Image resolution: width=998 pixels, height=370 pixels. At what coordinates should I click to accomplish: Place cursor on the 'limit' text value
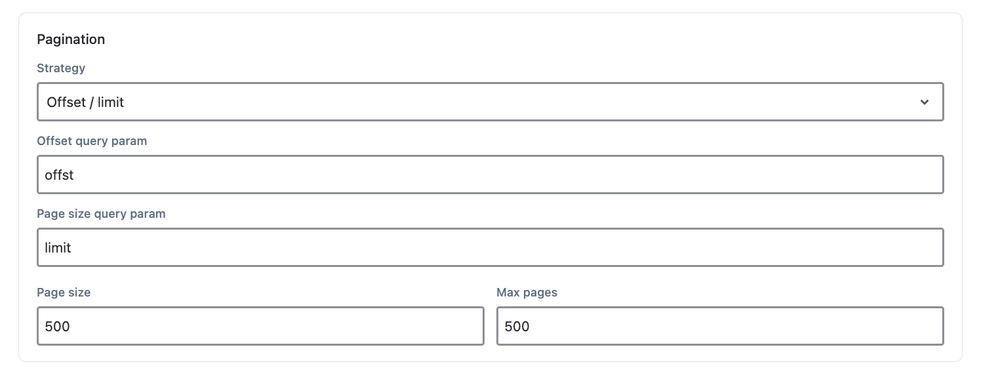(58, 248)
